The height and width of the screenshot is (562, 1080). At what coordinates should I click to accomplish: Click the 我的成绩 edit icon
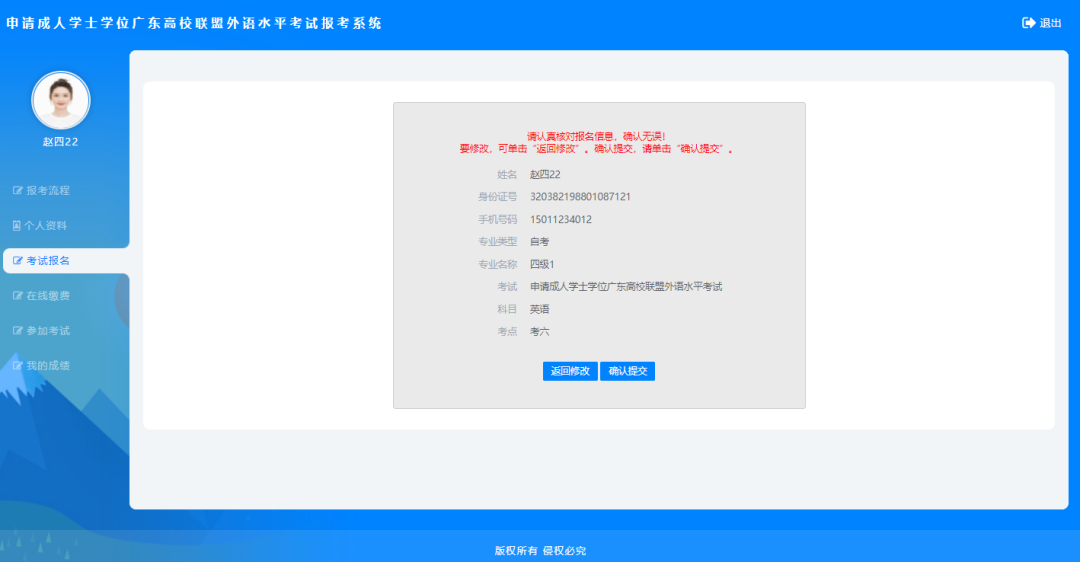coord(17,366)
